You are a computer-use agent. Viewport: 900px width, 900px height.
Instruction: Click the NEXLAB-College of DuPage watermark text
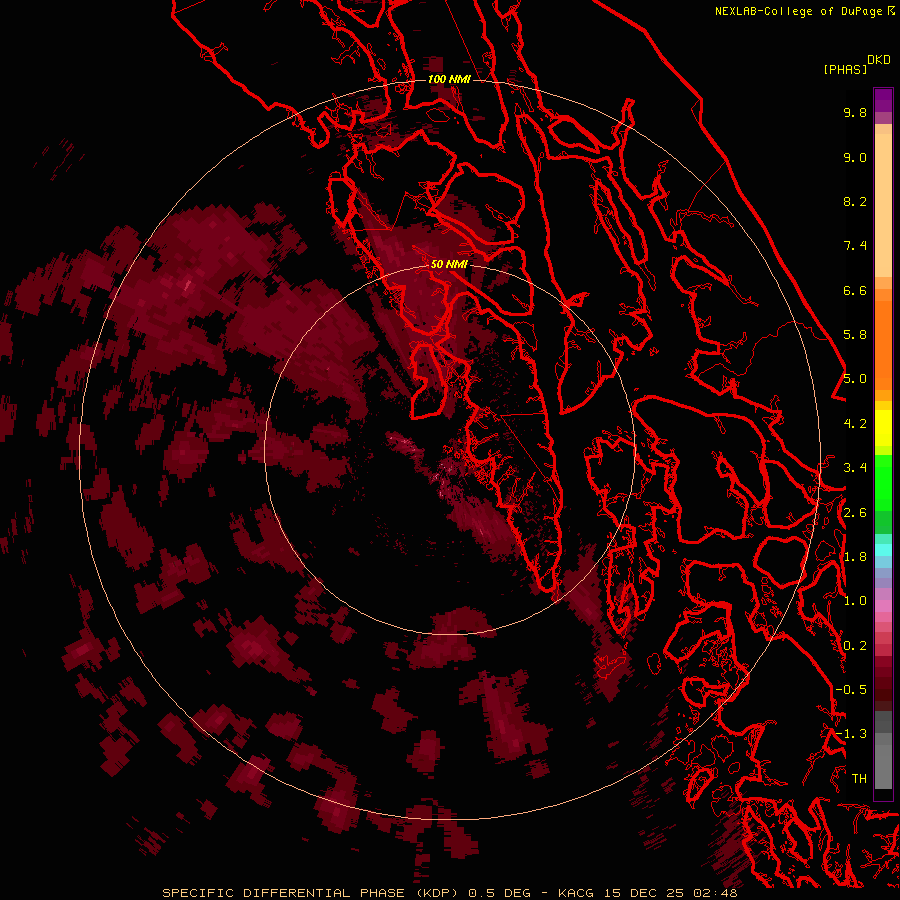[798, 11]
